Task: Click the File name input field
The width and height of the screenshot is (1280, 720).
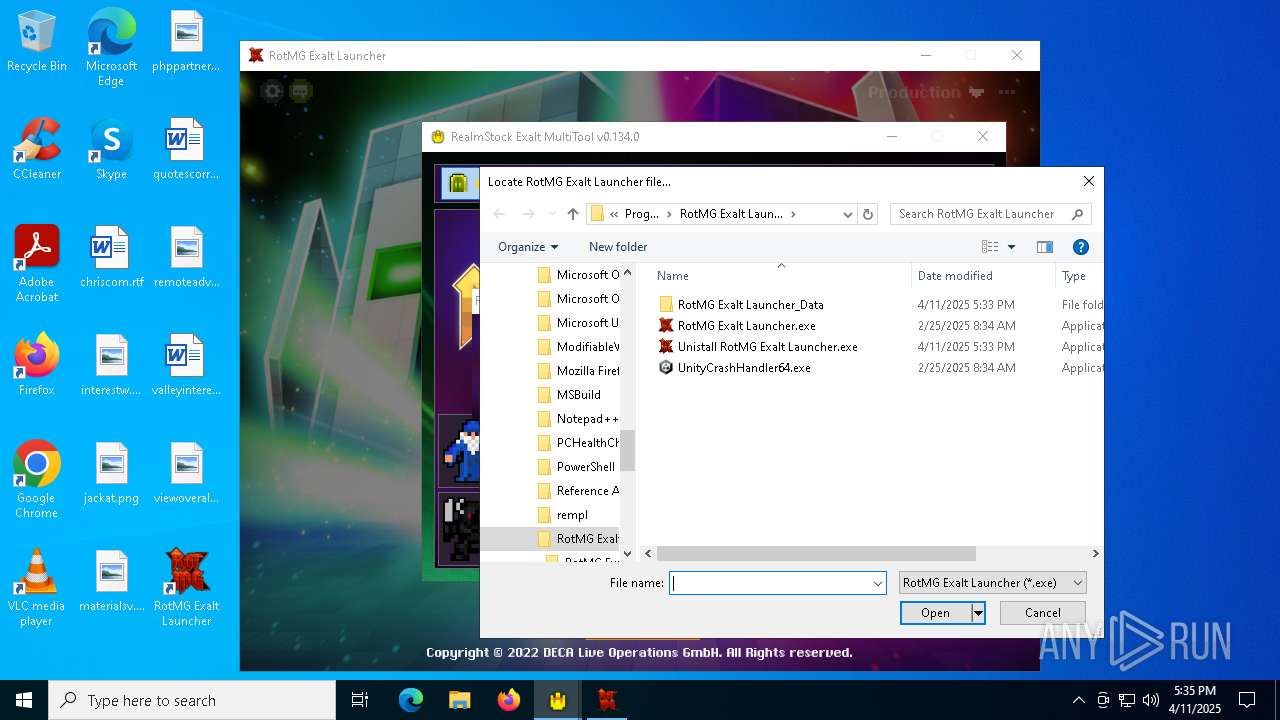Action: pos(770,583)
